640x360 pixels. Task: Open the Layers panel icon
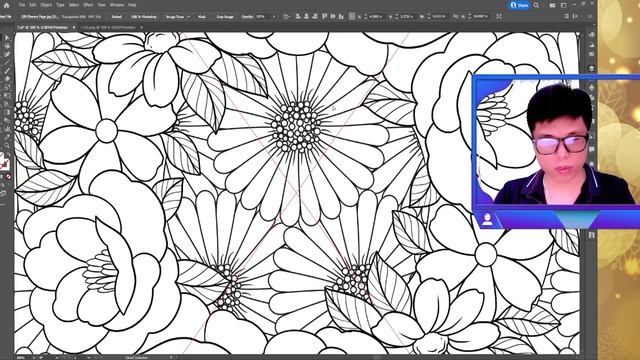[x=591, y=68]
